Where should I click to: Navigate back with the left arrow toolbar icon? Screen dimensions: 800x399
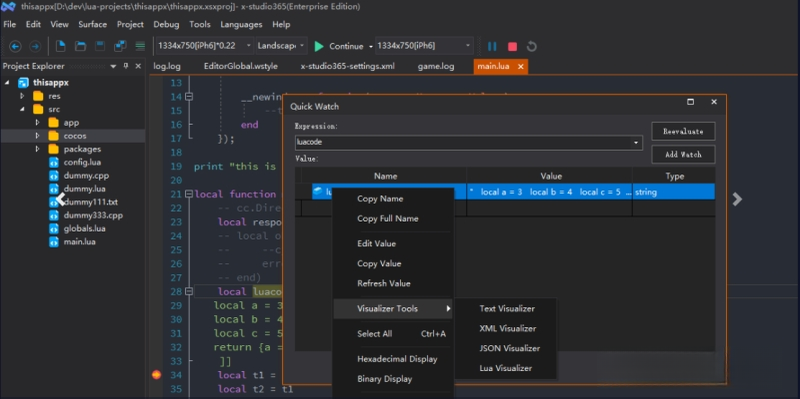(15, 46)
